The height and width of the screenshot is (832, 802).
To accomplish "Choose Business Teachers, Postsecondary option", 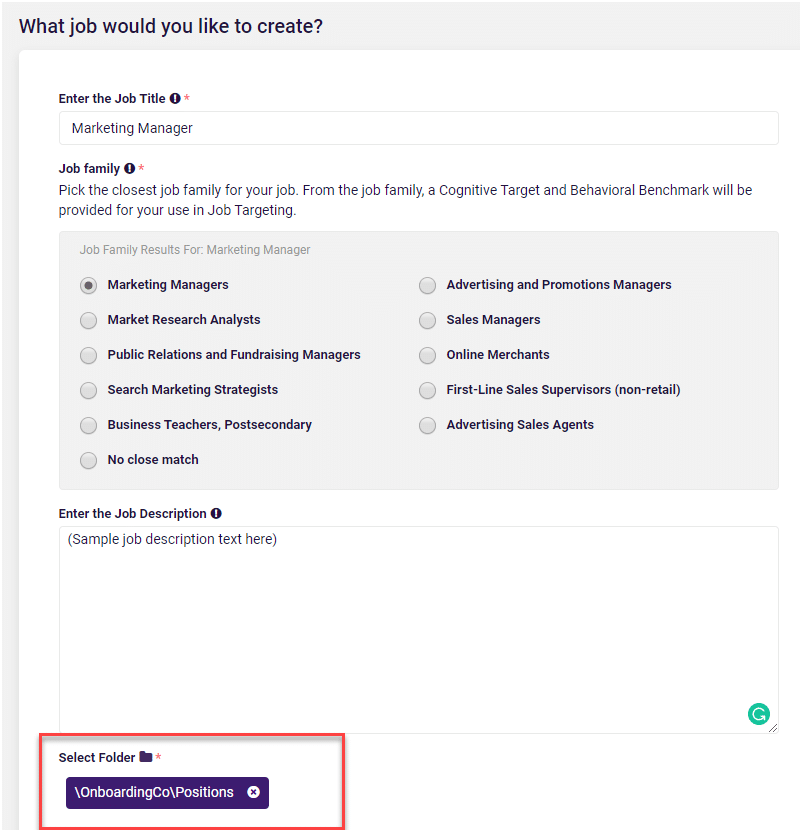I will pyautogui.click(x=89, y=426).
